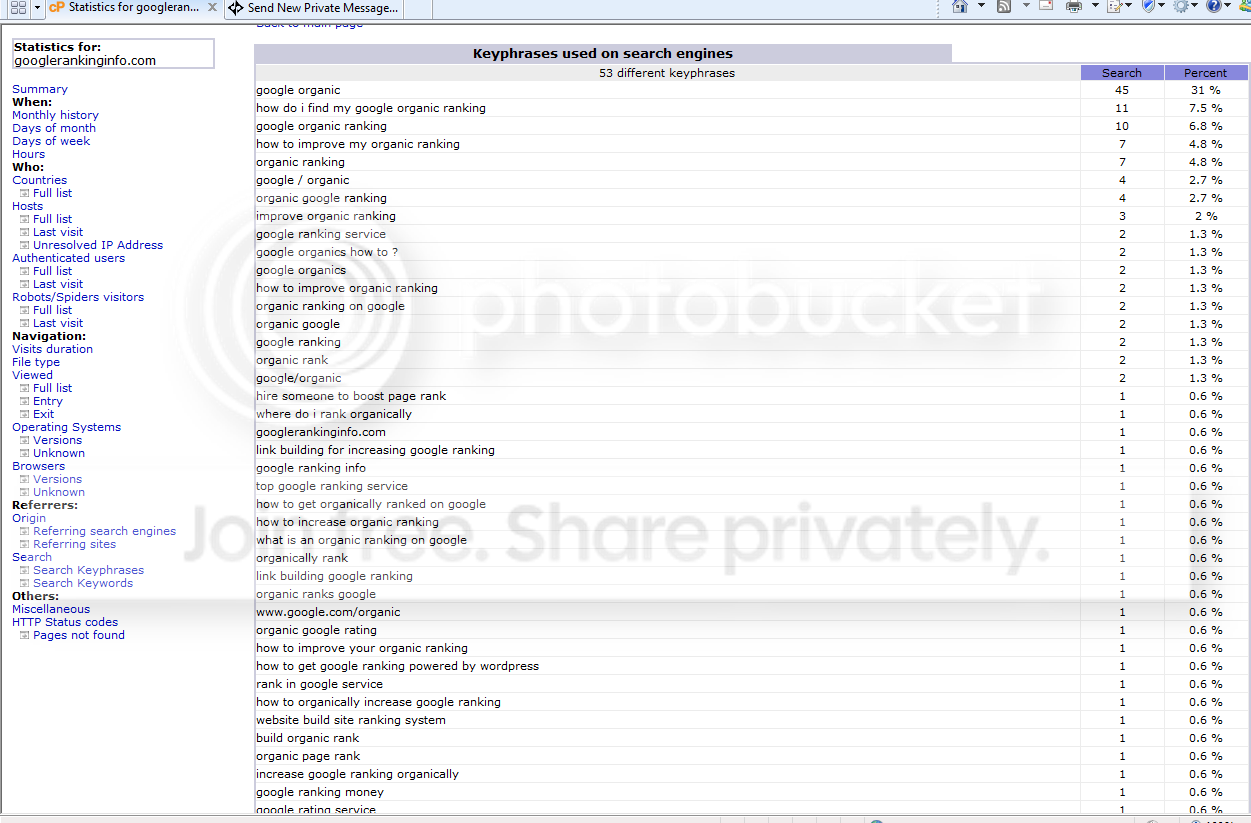Click the Safety shield icon
Image resolution: width=1251 pixels, height=823 pixels.
[1149, 6]
